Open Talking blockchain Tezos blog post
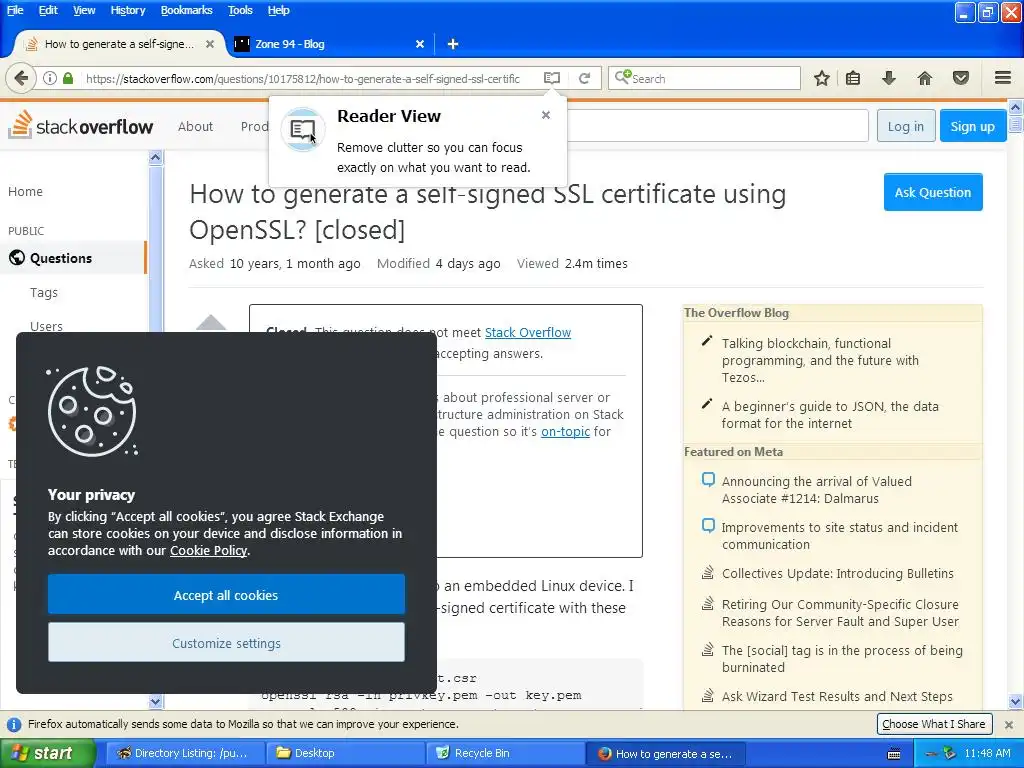1024x768 pixels. 820,360
